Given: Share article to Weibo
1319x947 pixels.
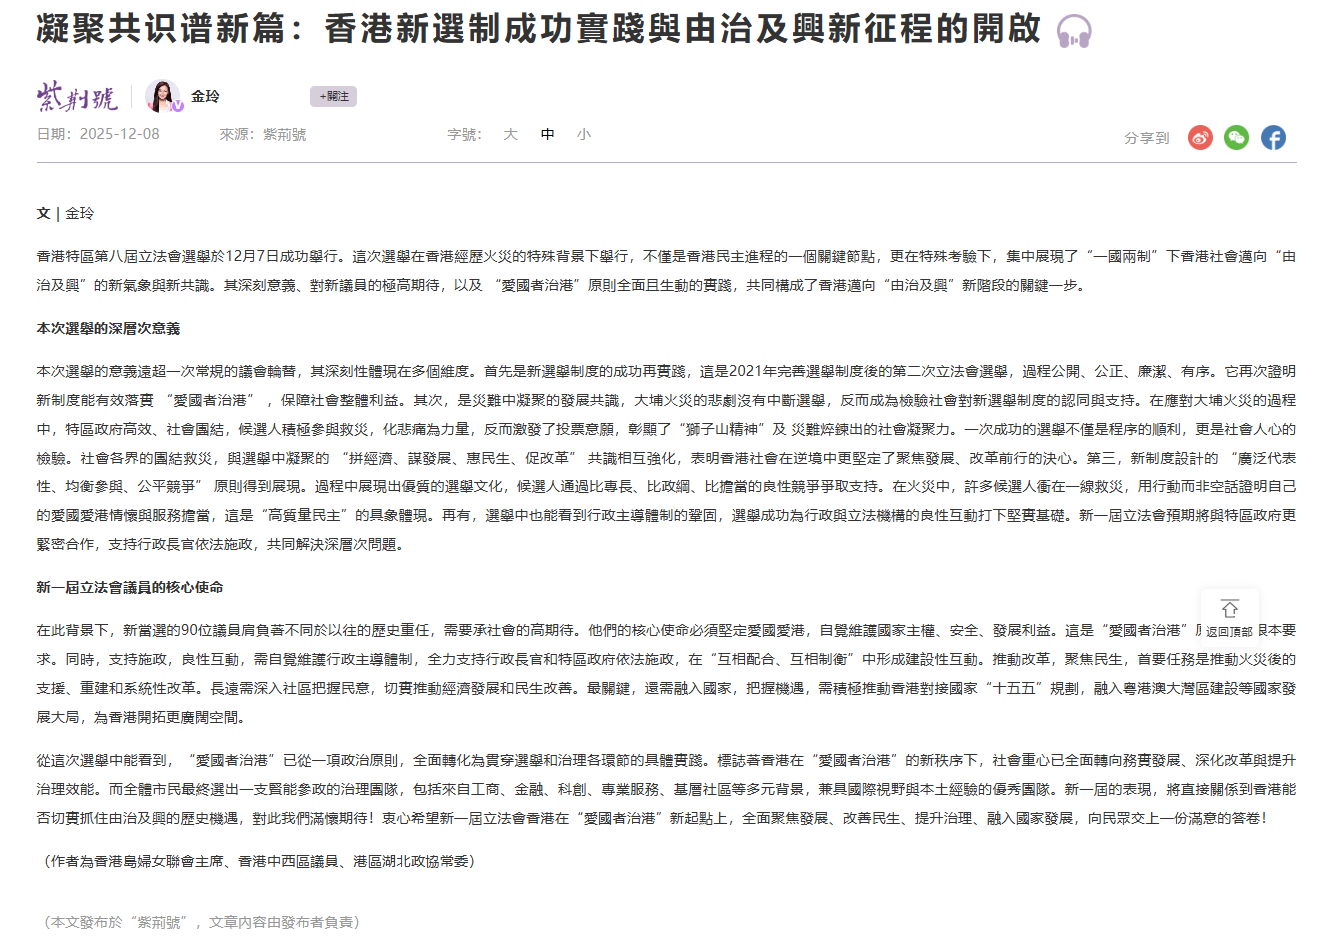Looking at the screenshot, I should 1200,138.
